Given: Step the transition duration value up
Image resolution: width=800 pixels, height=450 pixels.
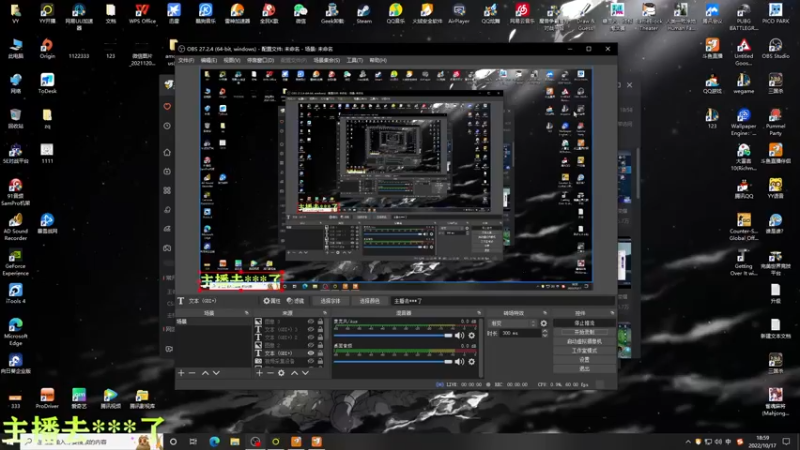Looking at the screenshot, I should pos(545,331).
